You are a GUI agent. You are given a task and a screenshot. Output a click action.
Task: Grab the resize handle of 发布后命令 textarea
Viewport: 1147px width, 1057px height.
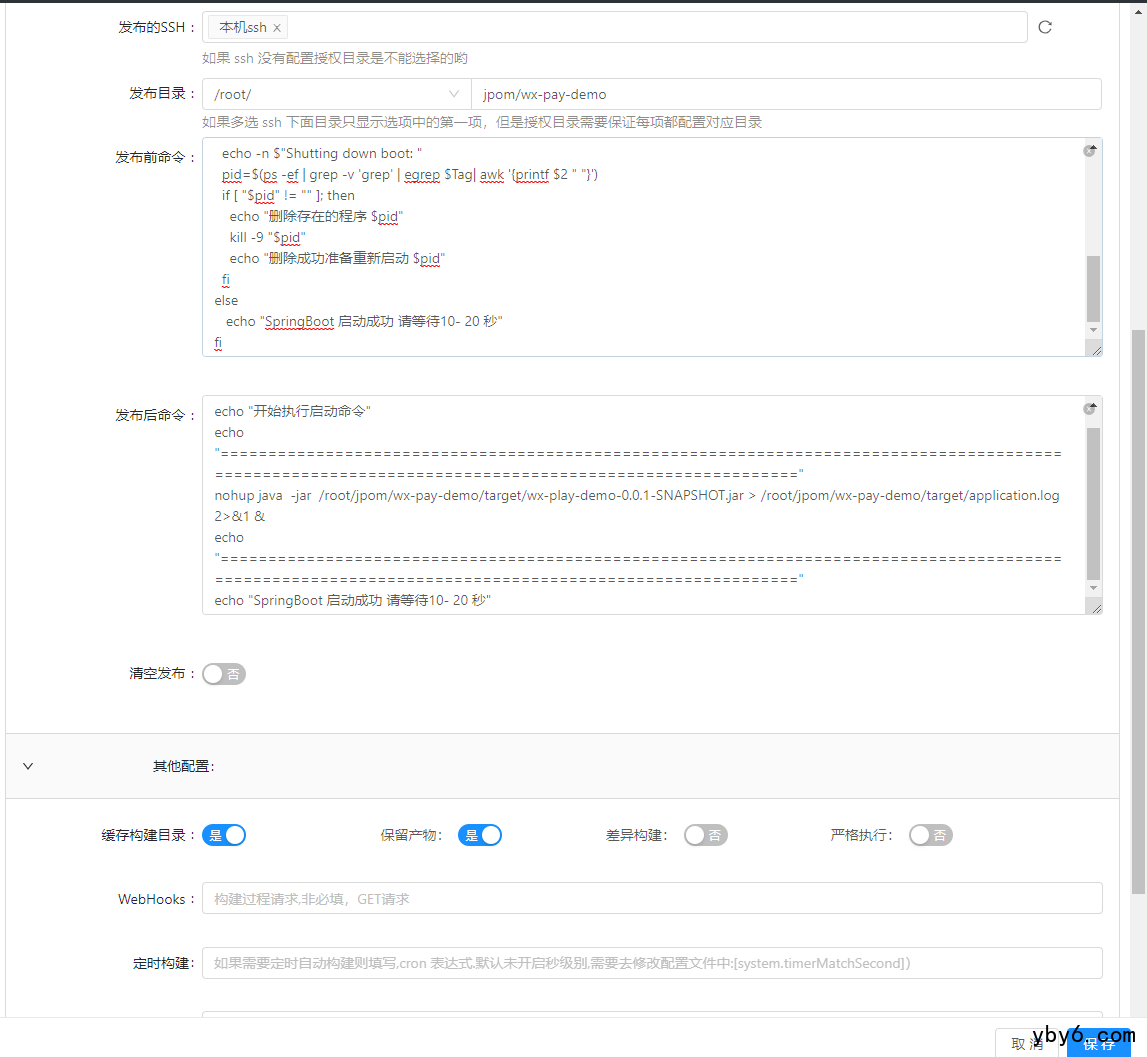click(1096, 609)
